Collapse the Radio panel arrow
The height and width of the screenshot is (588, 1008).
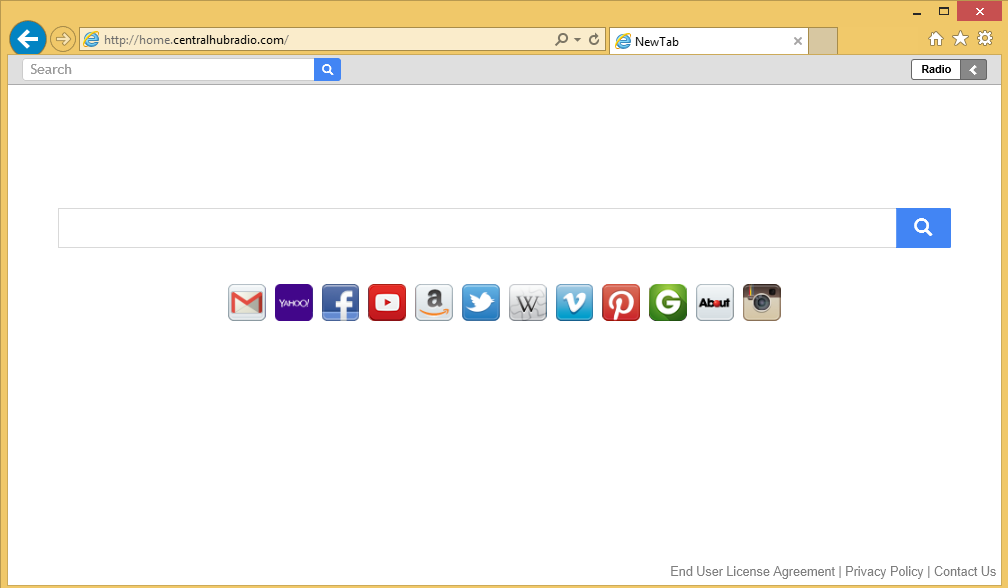(973, 69)
